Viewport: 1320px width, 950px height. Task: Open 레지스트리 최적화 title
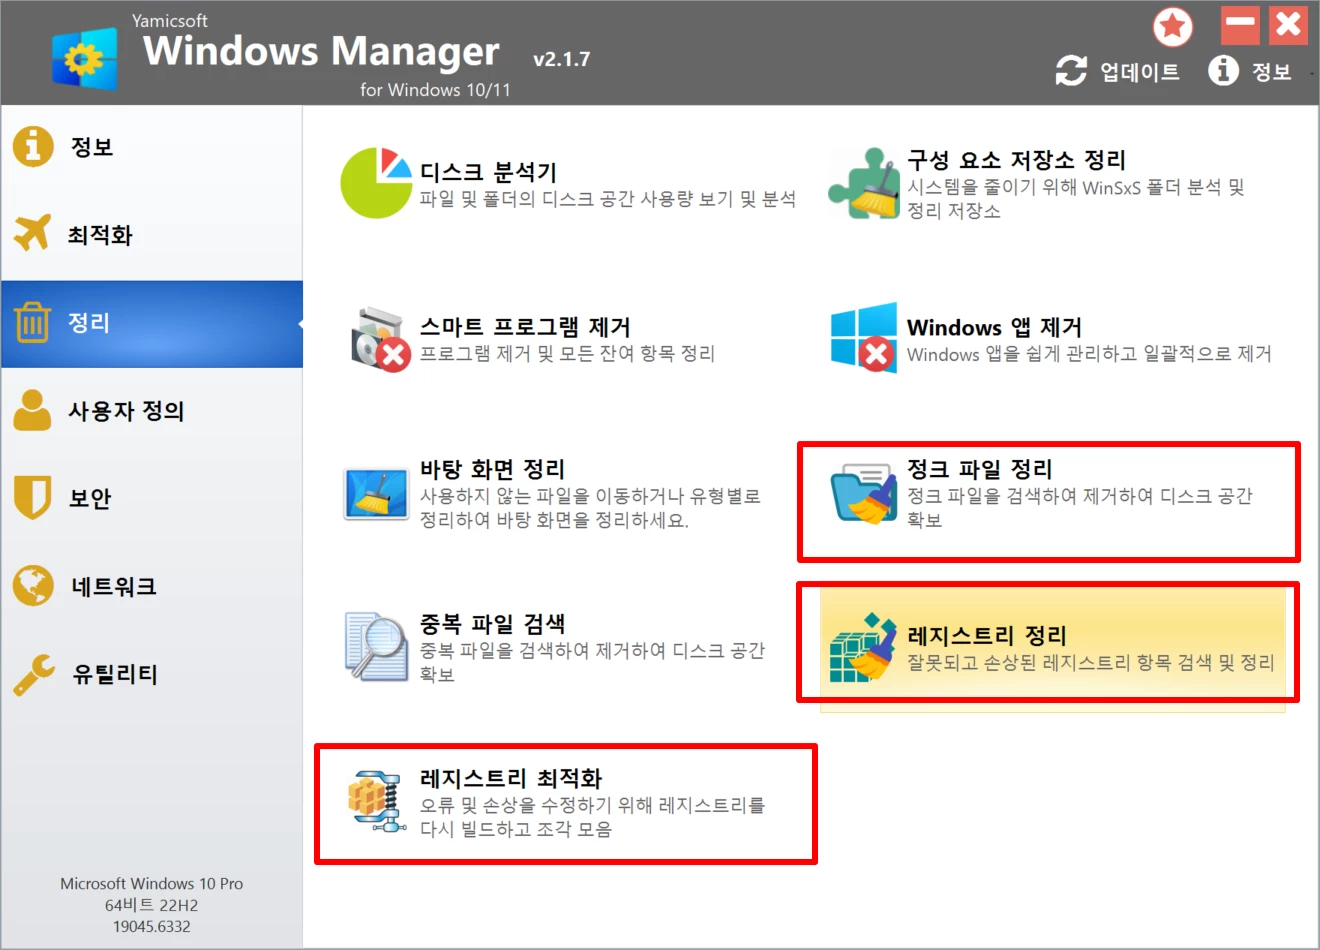(x=511, y=779)
